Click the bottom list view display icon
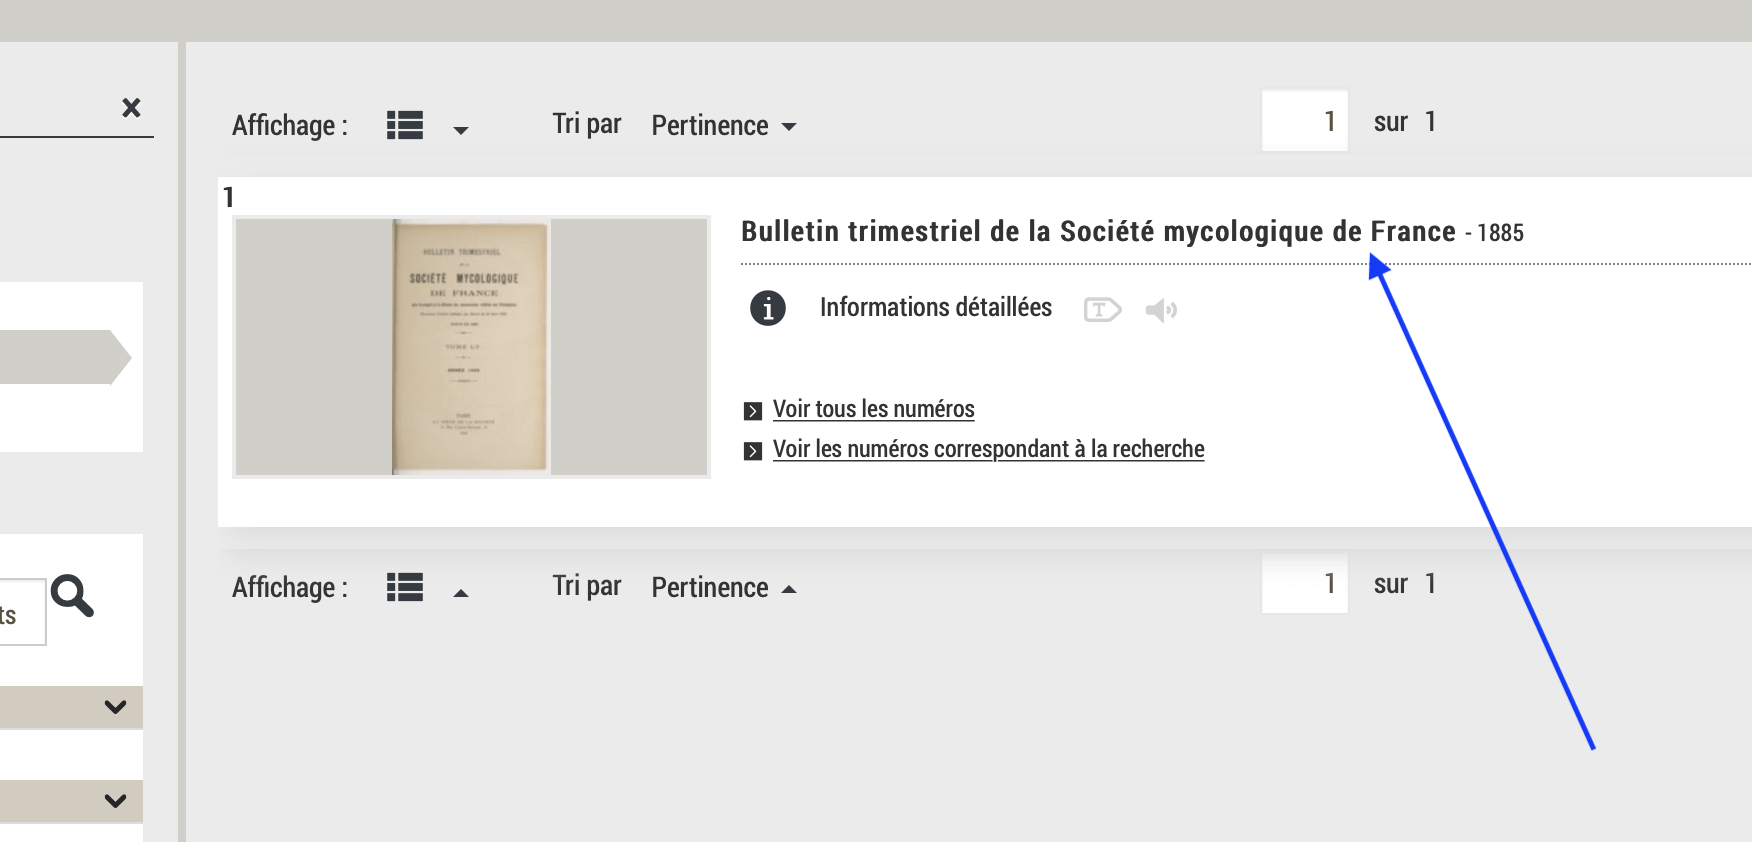The height and width of the screenshot is (842, 1752). point(405,587)
